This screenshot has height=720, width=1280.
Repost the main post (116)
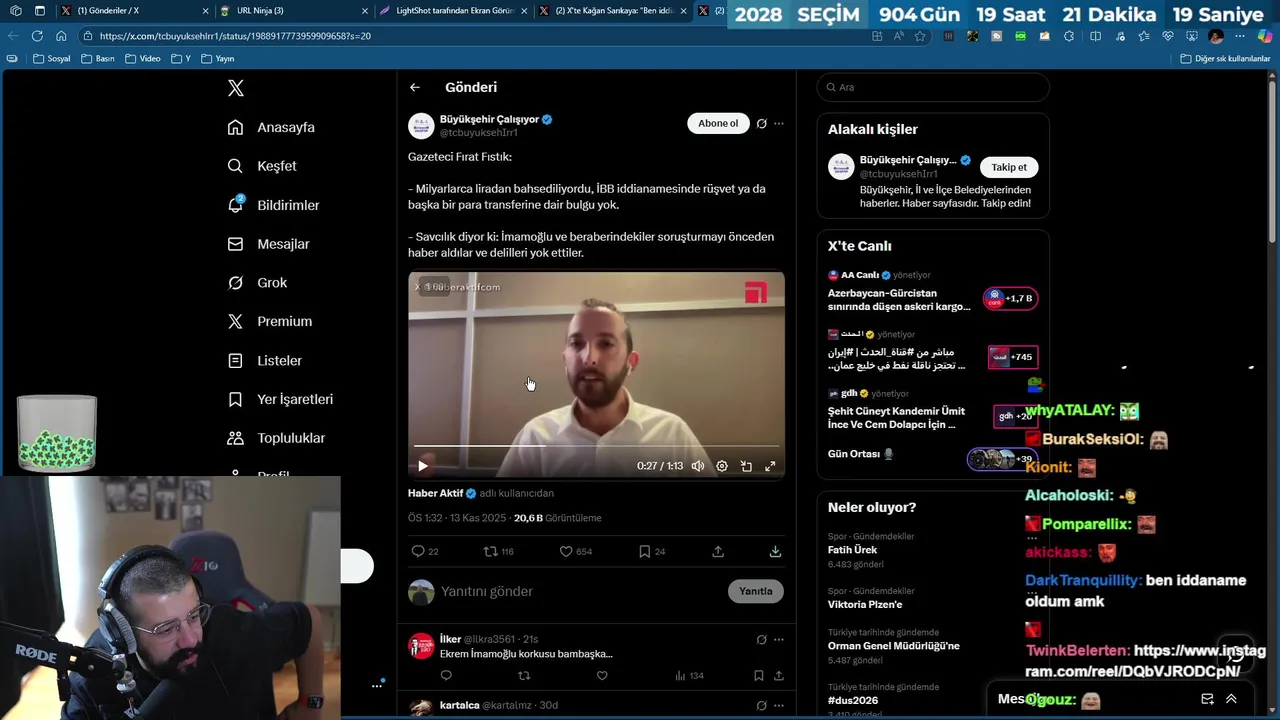pos(498,551)
